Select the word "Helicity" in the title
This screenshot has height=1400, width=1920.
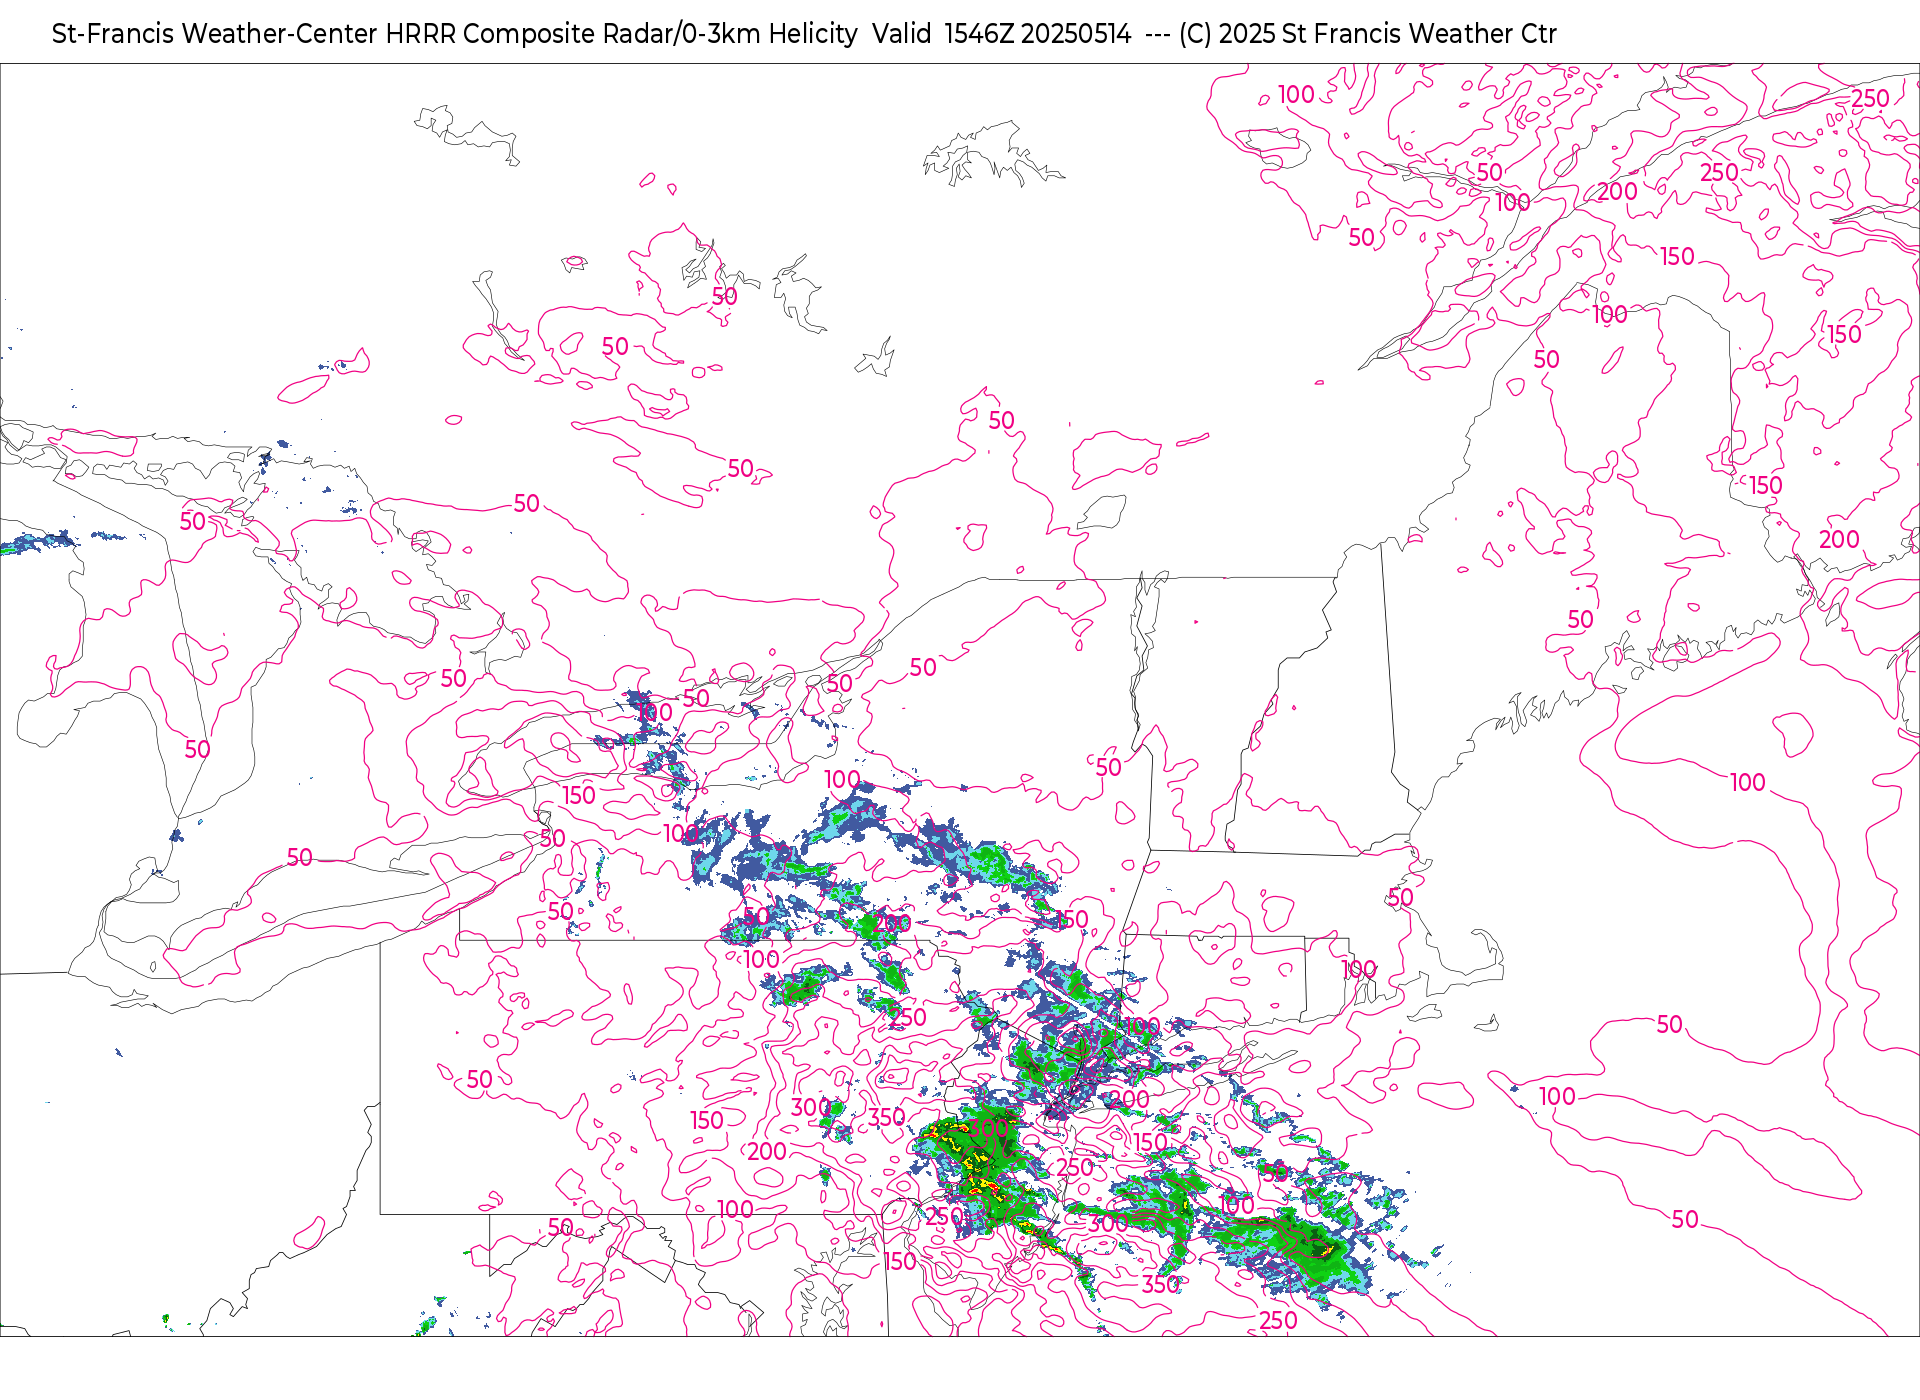(x=813, y=34)
